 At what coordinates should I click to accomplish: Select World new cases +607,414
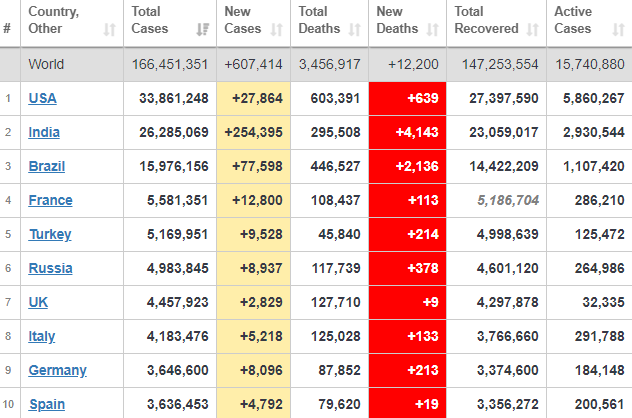pos(253,64)
